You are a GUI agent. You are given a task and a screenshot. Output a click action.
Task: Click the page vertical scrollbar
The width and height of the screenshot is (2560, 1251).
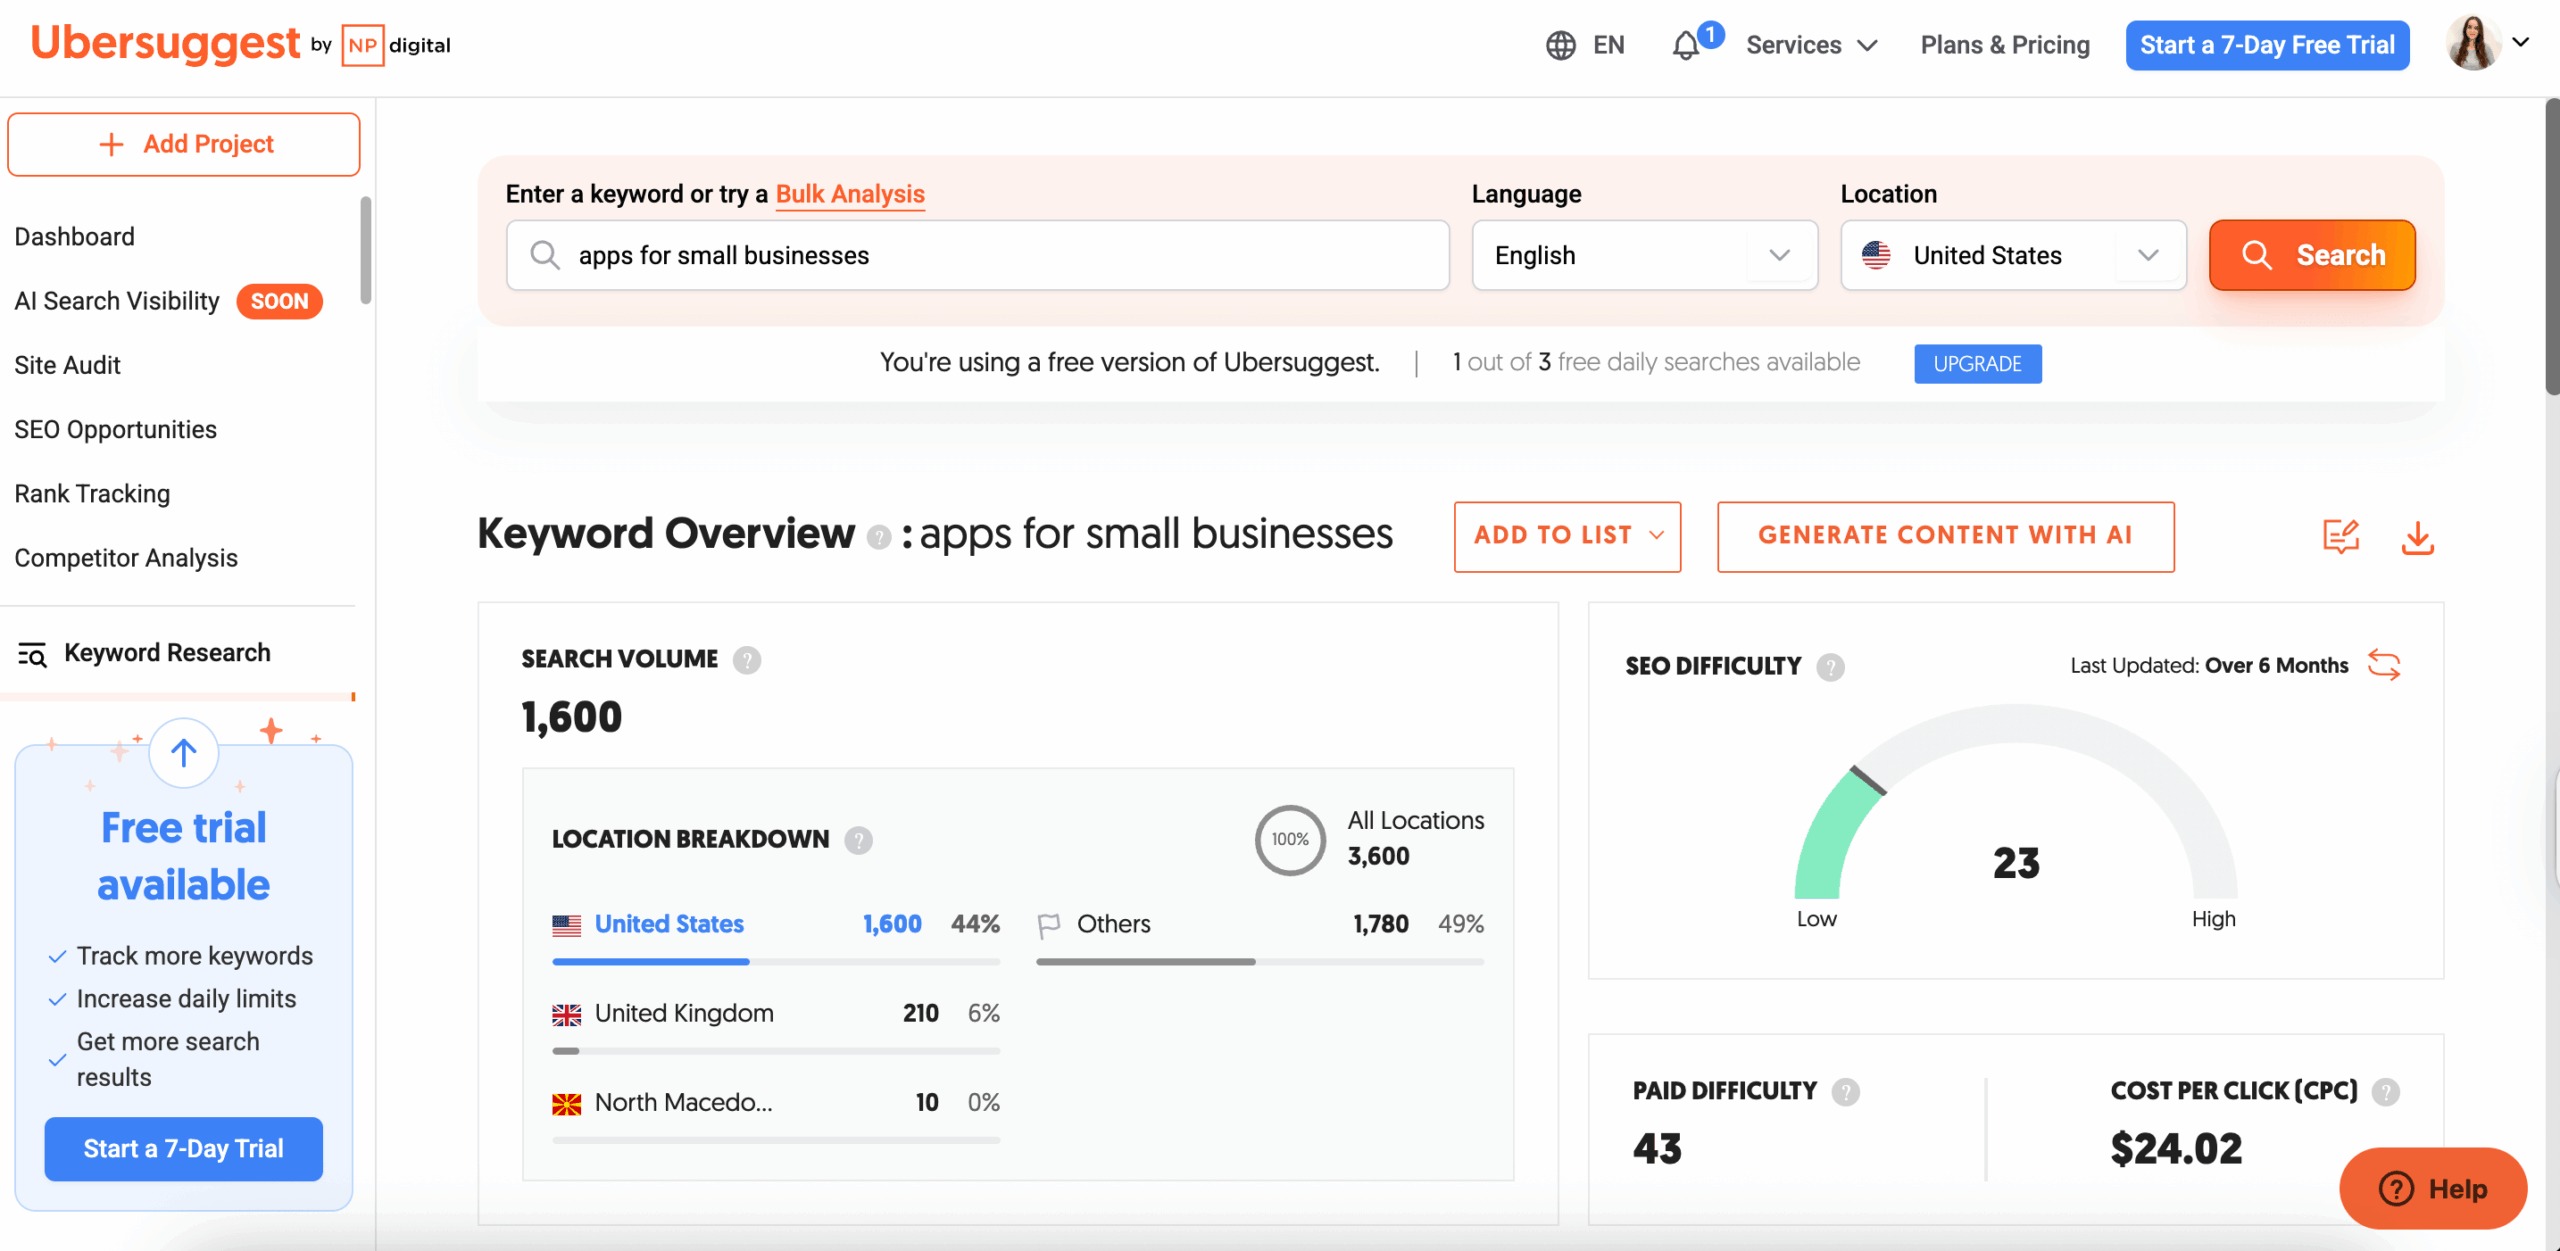[2552, 247]
